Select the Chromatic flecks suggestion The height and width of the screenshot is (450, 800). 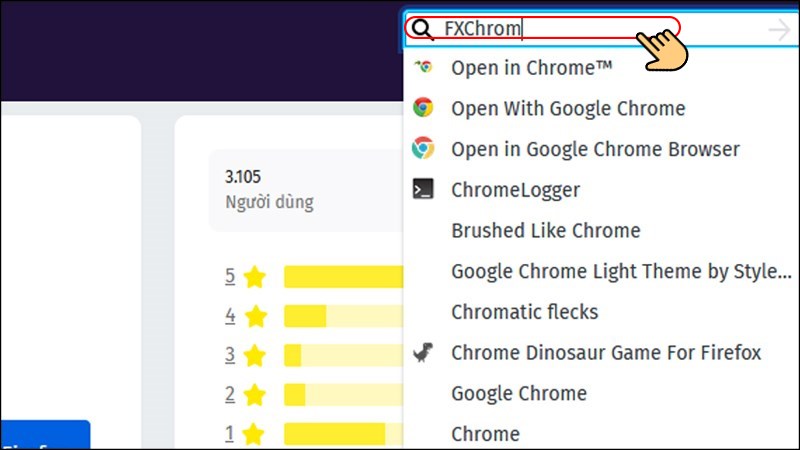pos(524,312)
